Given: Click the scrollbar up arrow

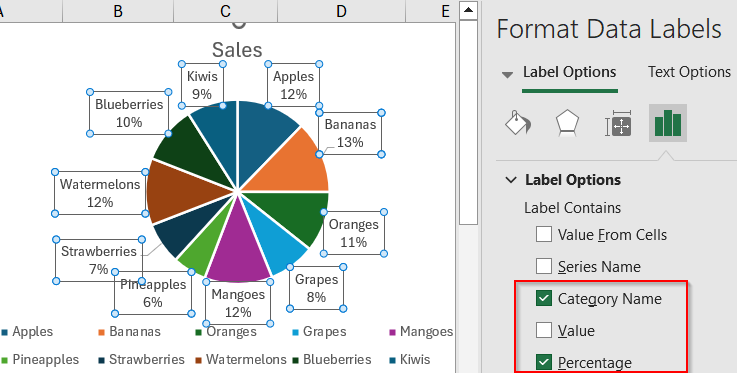Looking at the screenshot, I should click(469, 10).
